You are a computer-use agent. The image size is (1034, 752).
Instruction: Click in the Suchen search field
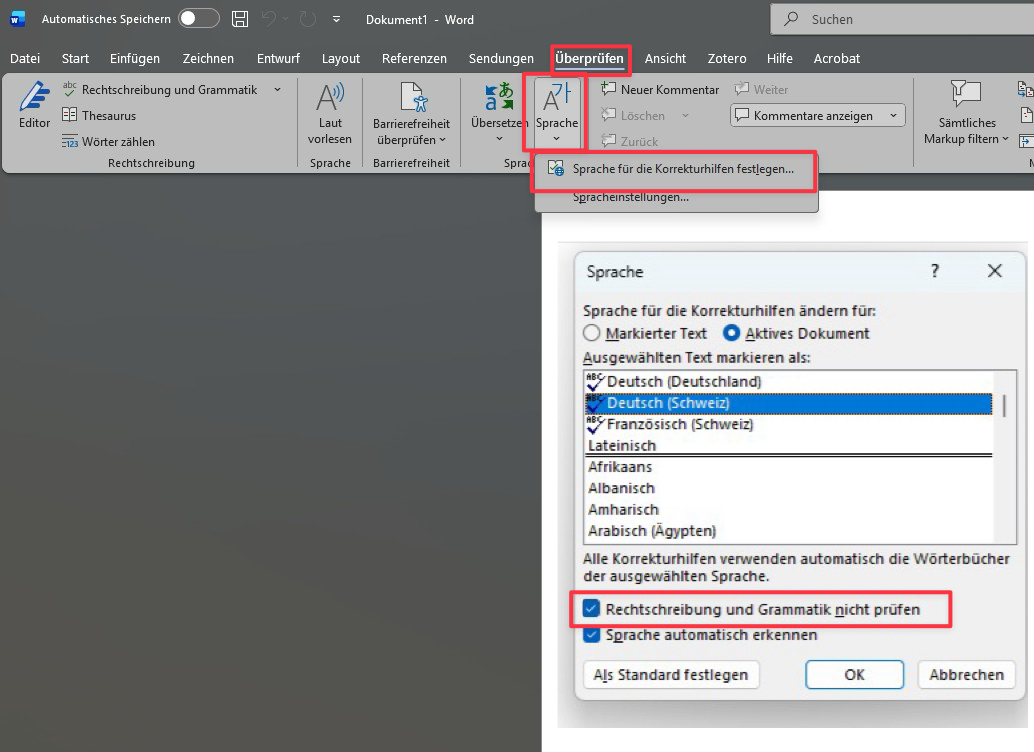tap(900, 19)
